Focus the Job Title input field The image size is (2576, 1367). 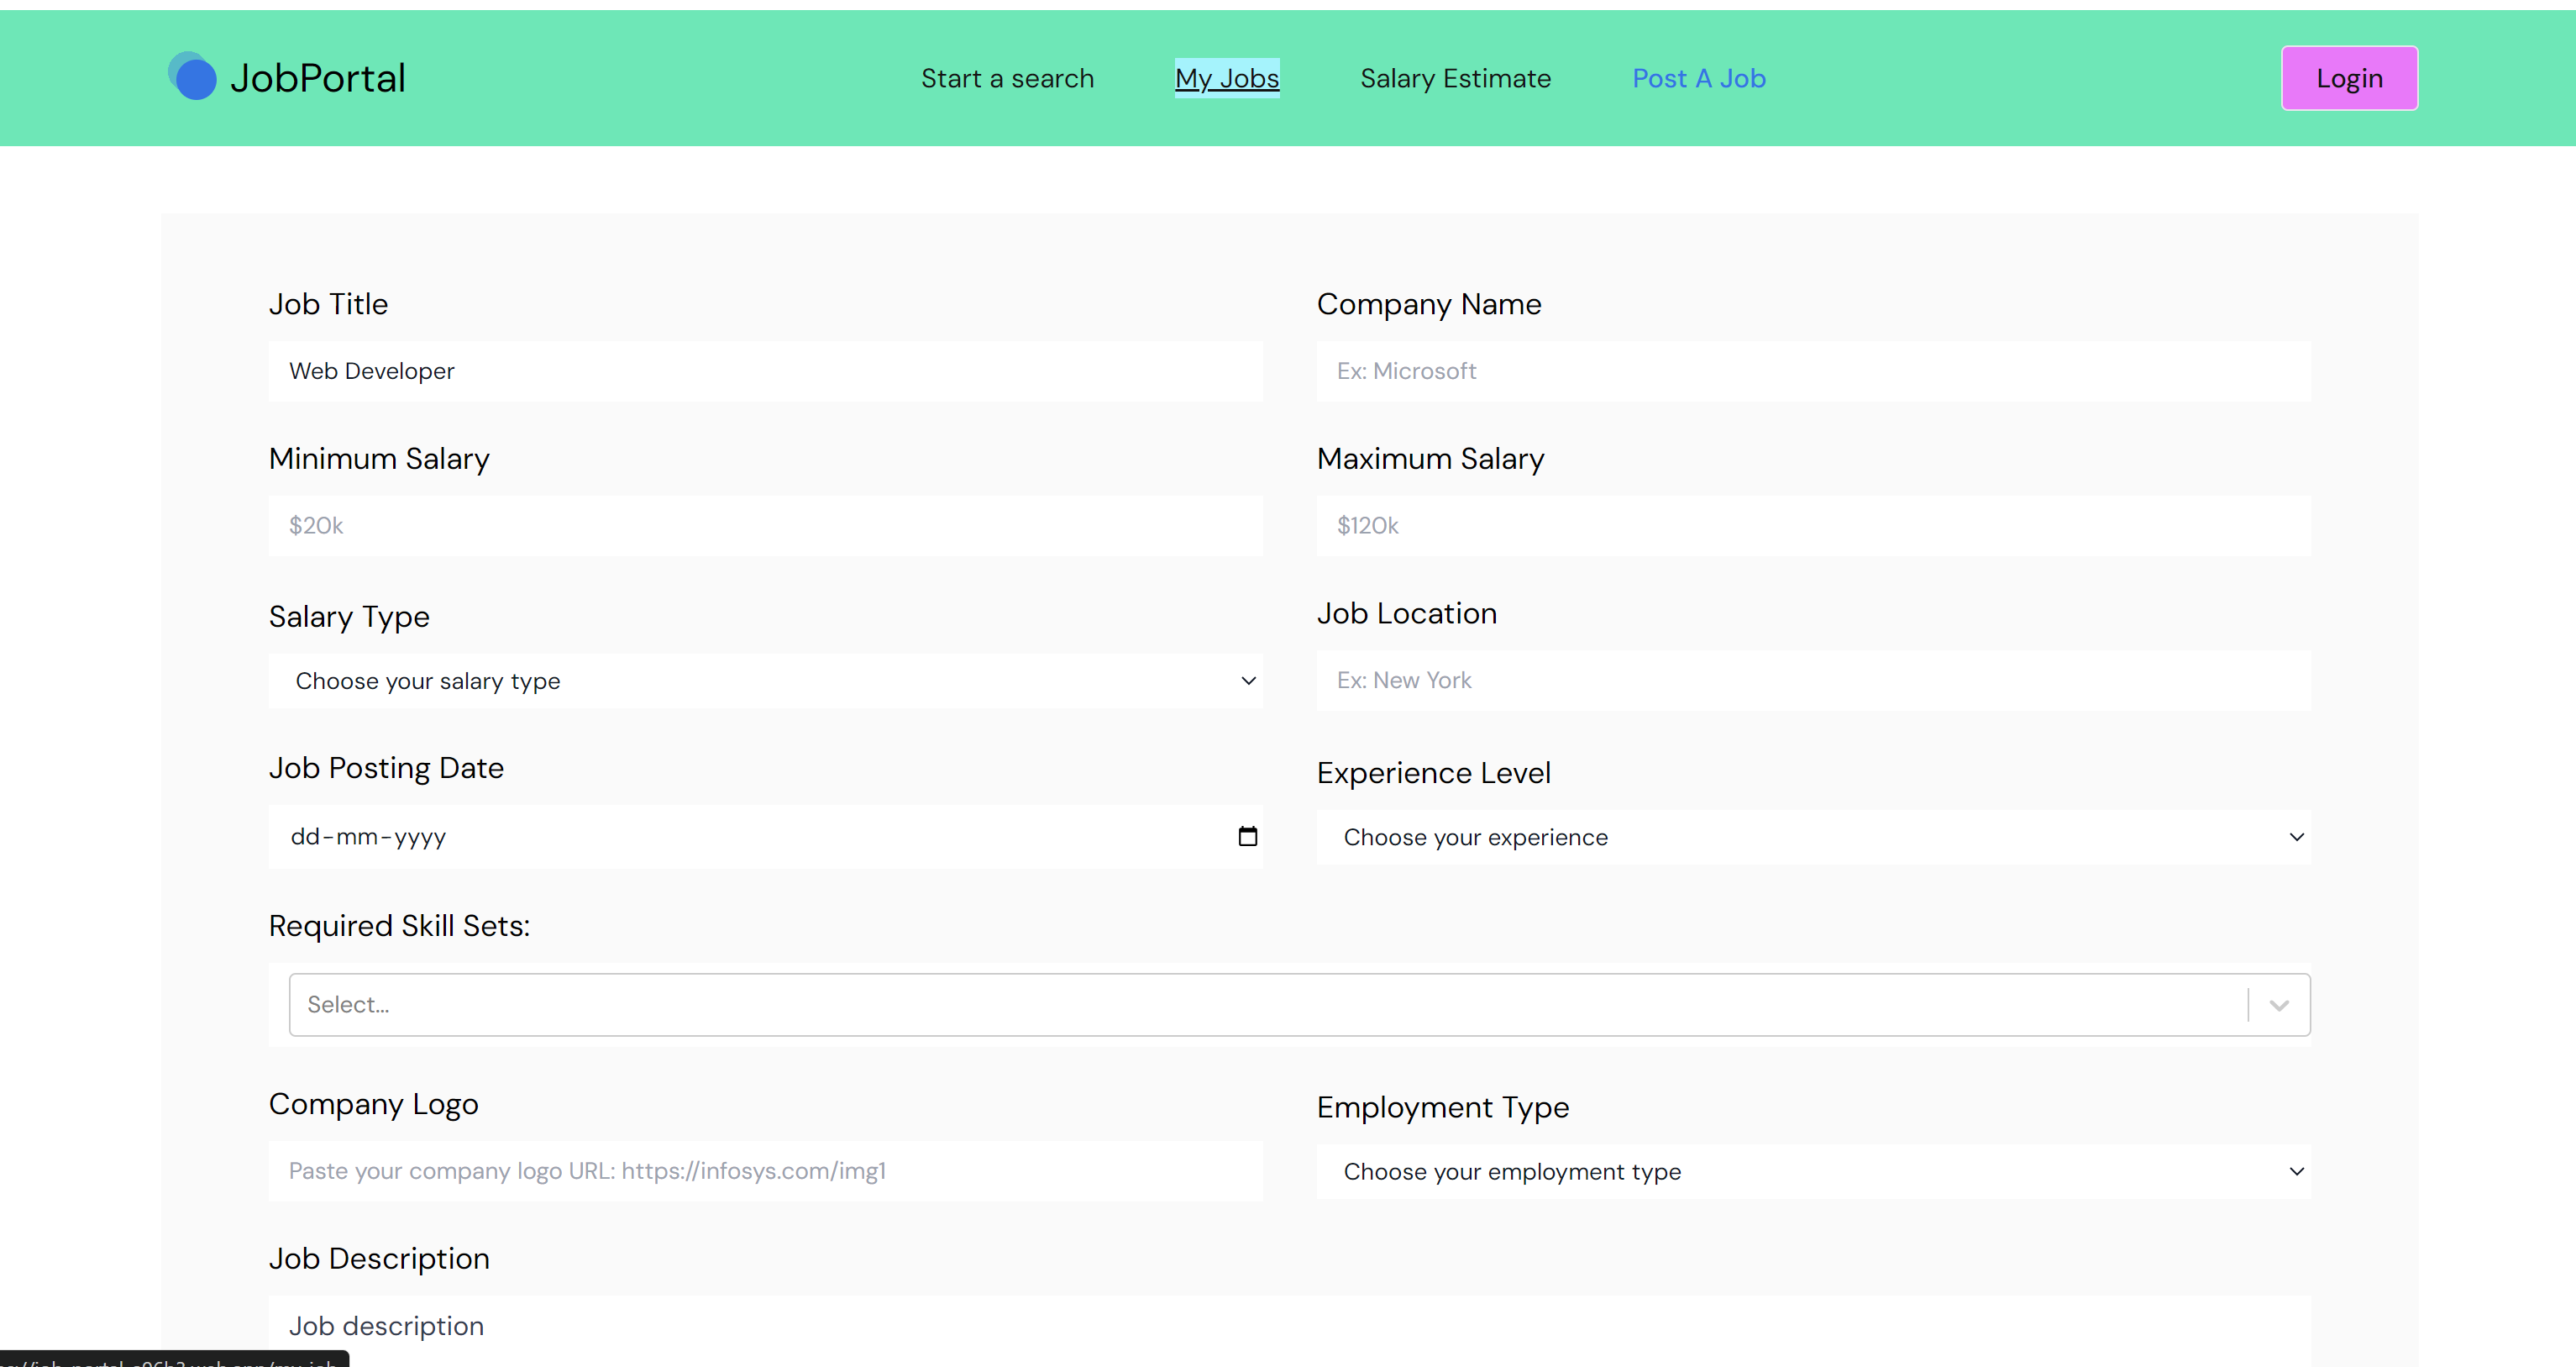click(765, 371)
